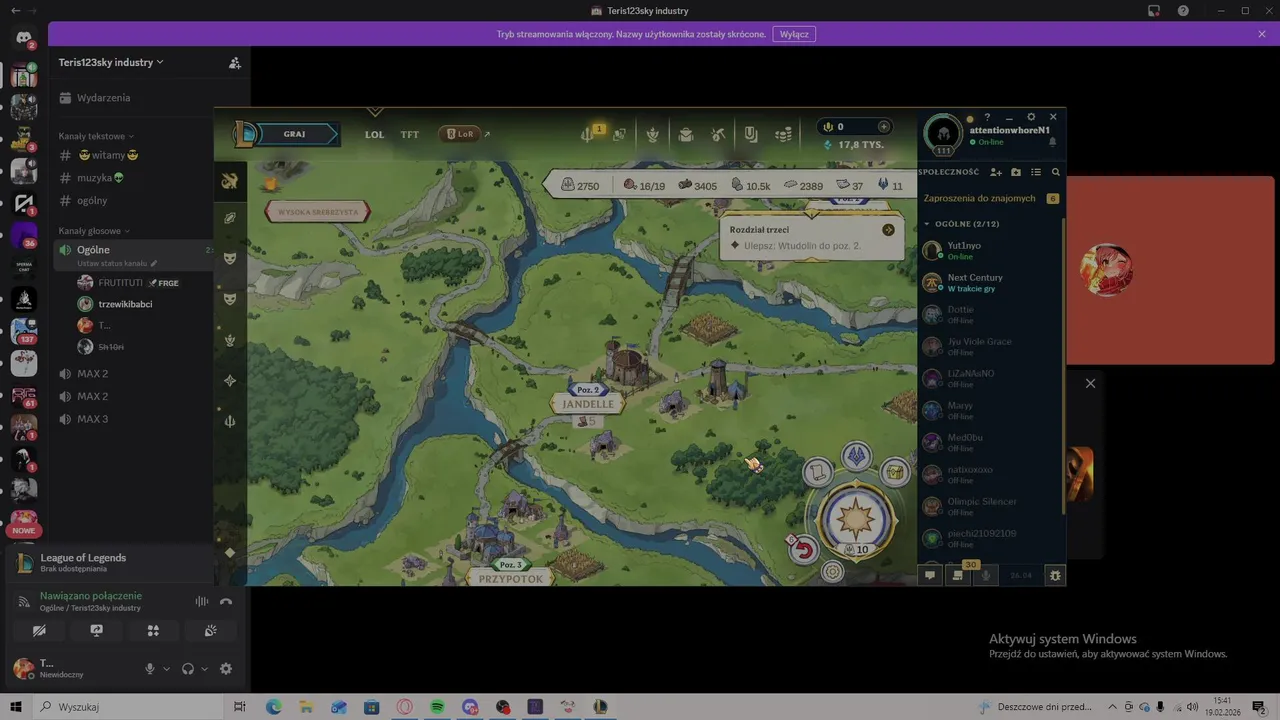The width and height of the screenshot is (1280, 720).
Task: Expand the microphone input options chevron
Action: [166, 669]
